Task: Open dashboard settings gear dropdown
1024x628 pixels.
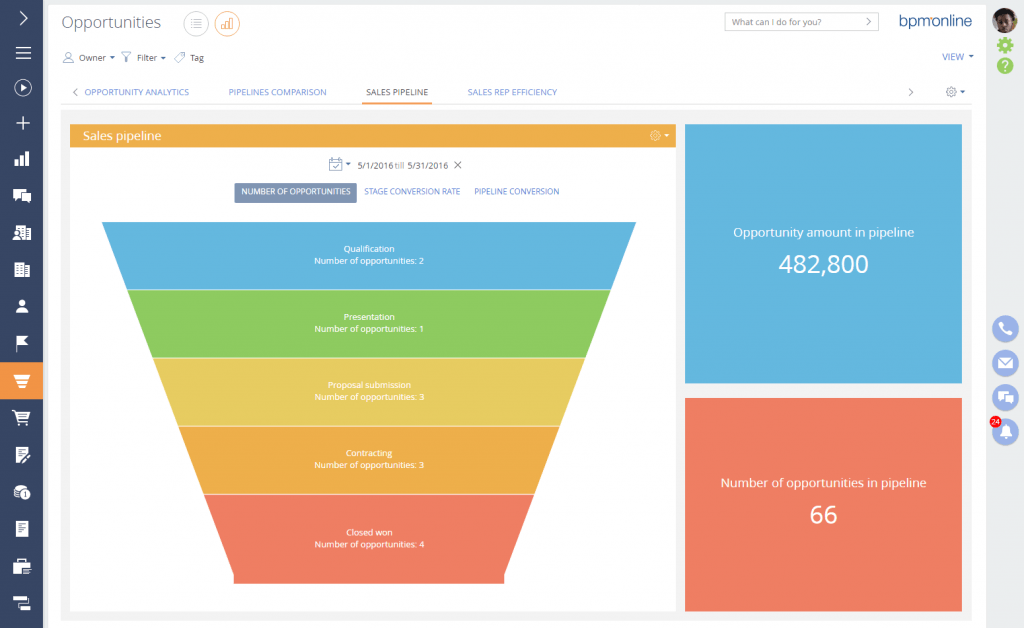Action: point(955,92)
